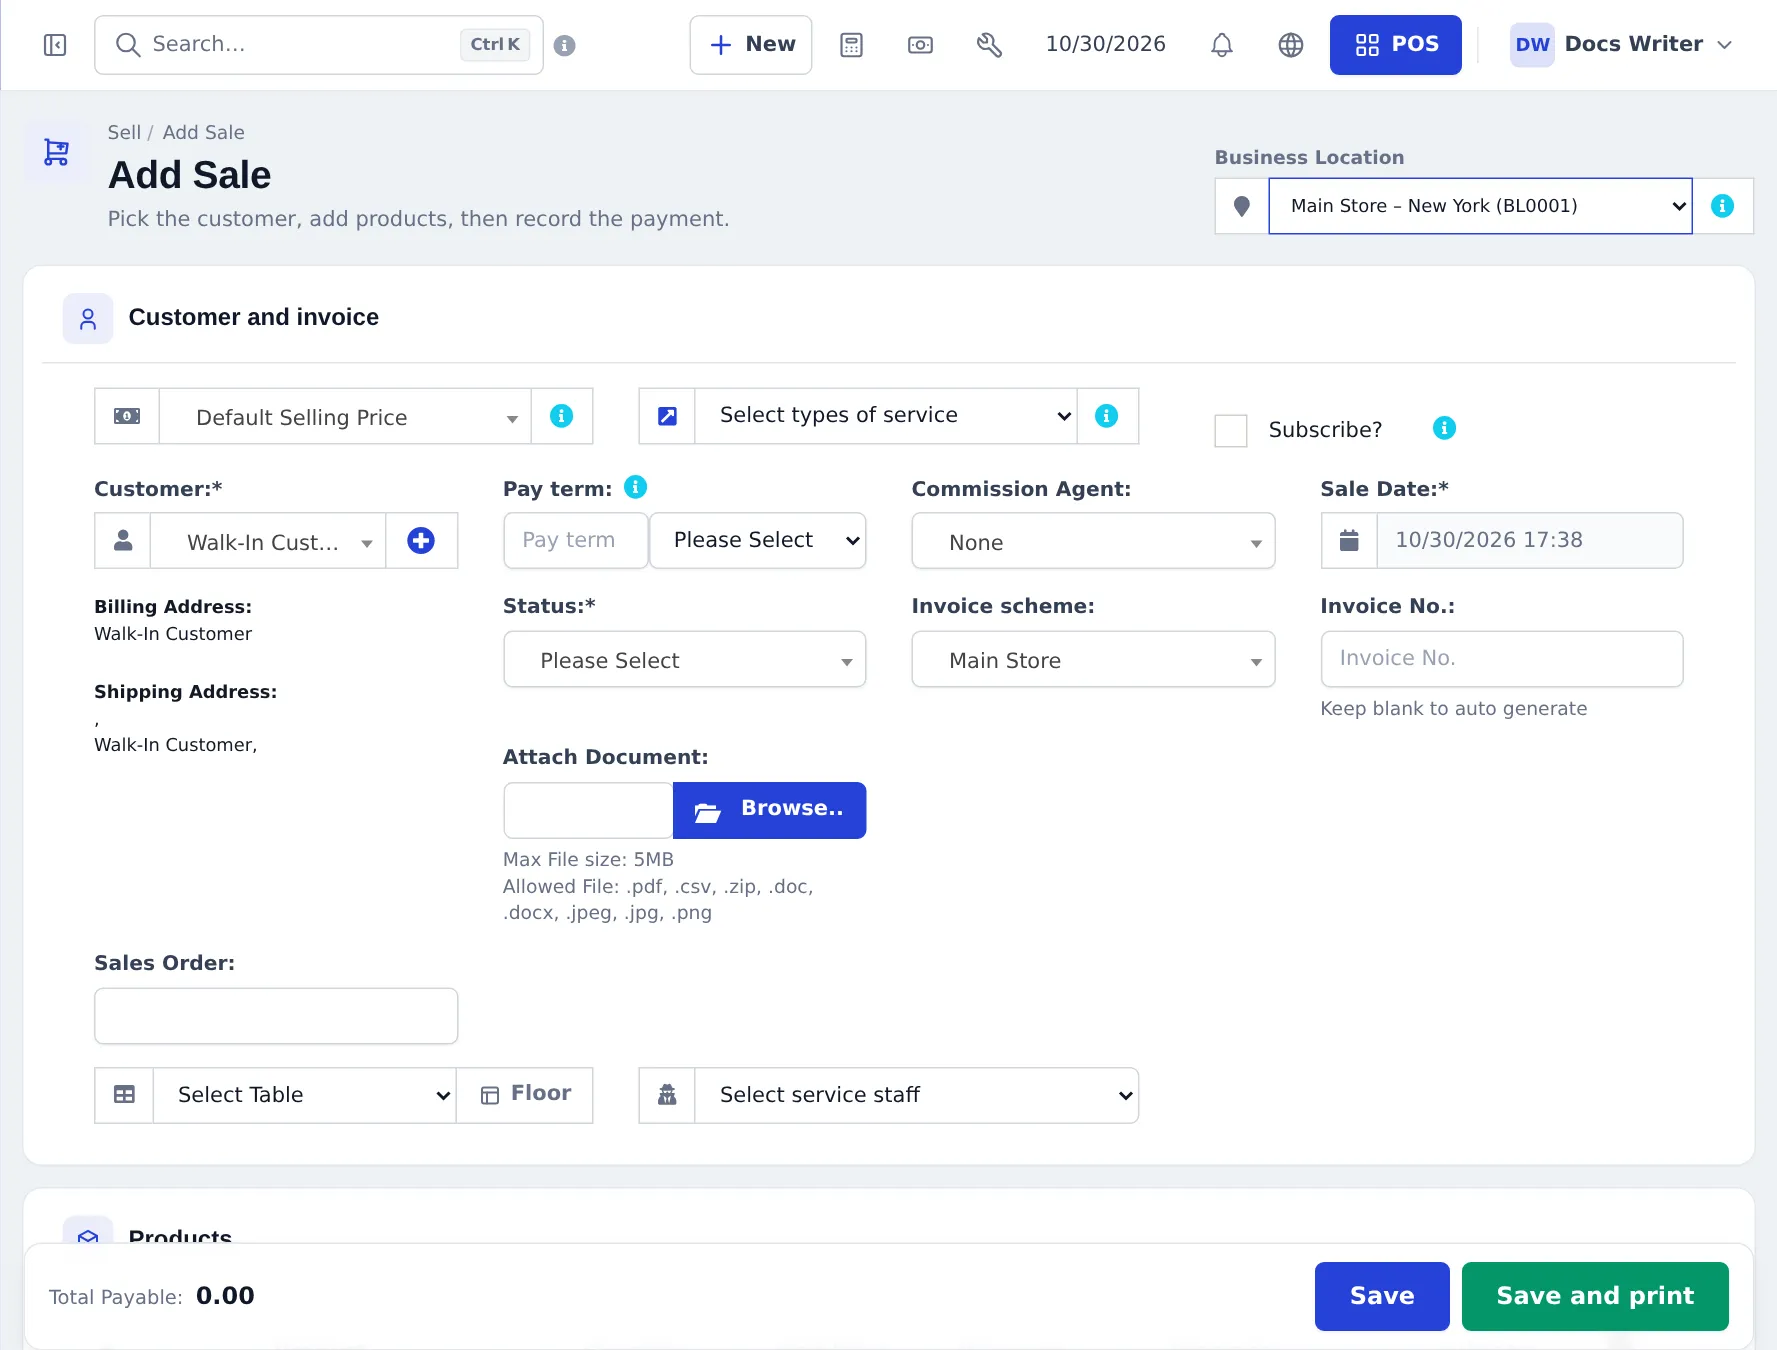The image size is (1777, 1350).
Task: Open the notifications bell
Action: (1221, 45)
